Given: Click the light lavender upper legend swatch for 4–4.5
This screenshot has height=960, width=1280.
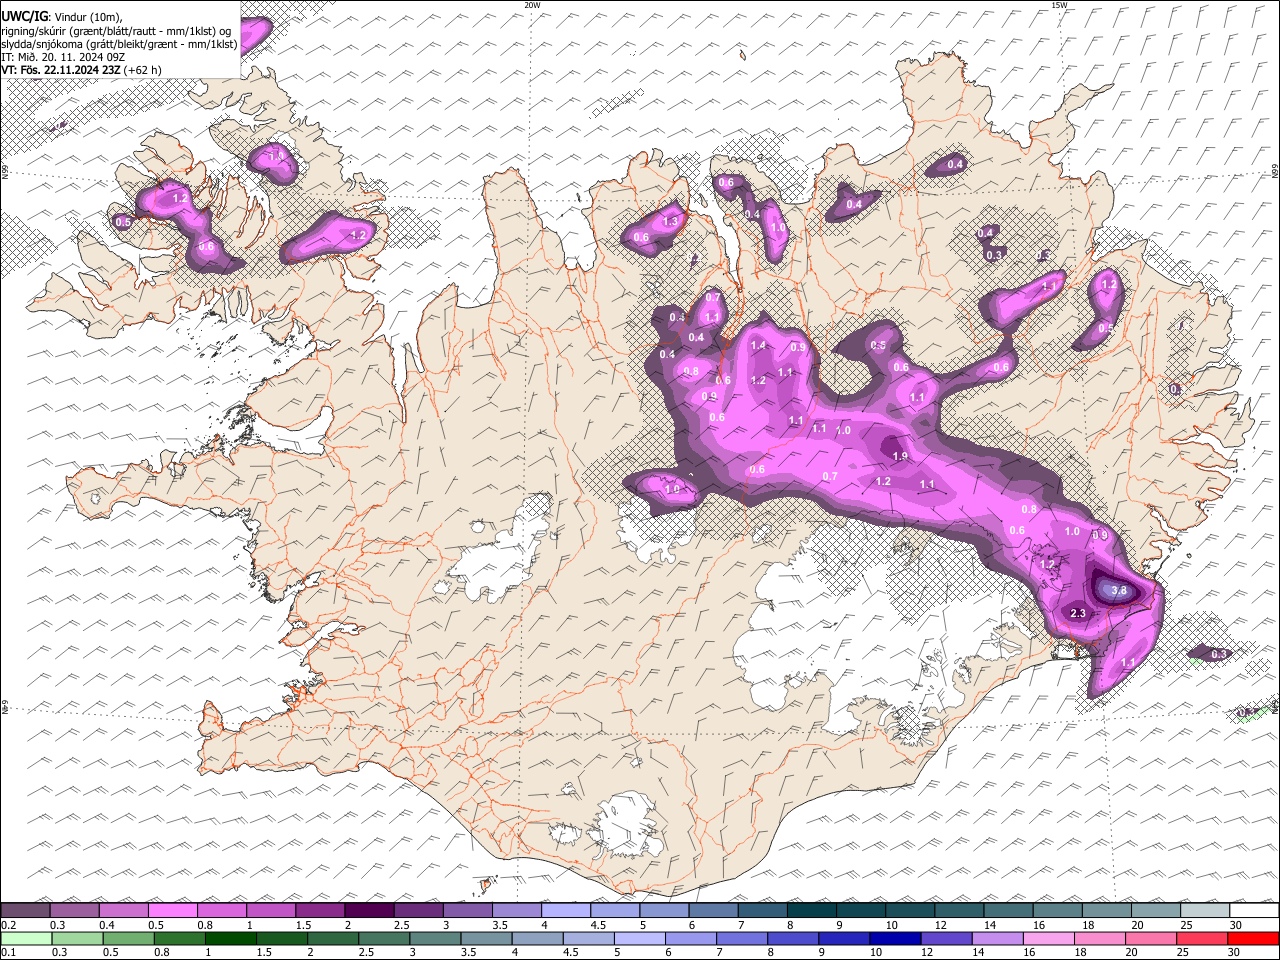Looking at the screenshot, I should [x=566, y=911].
